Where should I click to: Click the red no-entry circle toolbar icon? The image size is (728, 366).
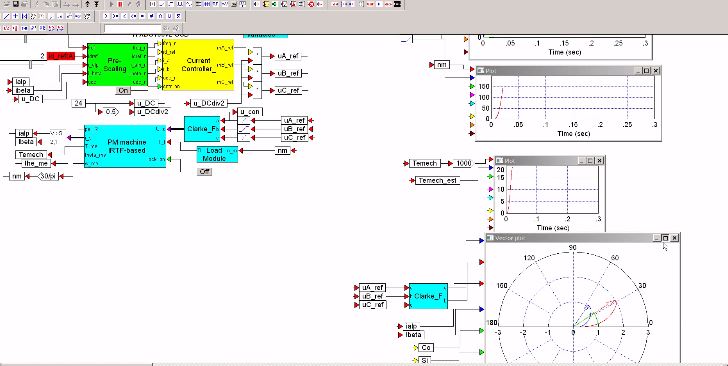pyautogui.click(x=311, y=4)
